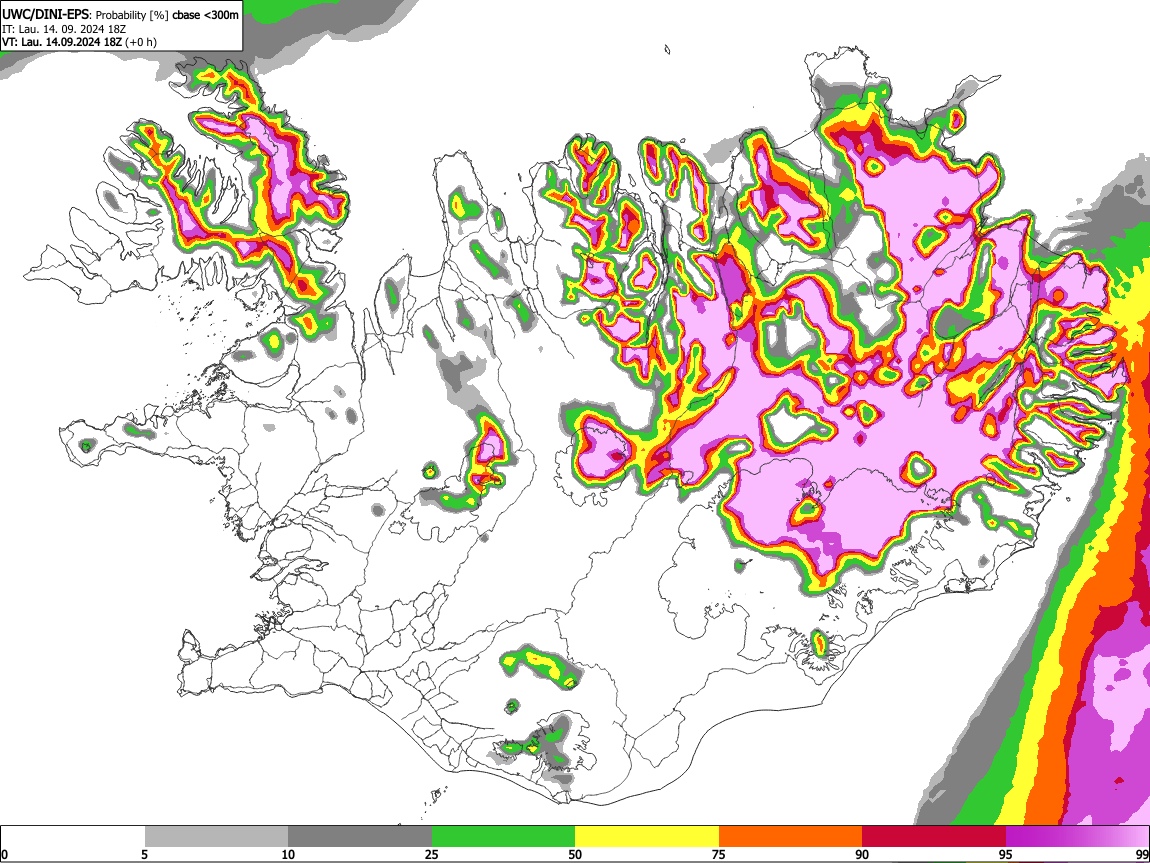The image size is (1150, 863).
Task: Click the light gray 5-10% legend swatch
Action: click(x=216, y=837)
